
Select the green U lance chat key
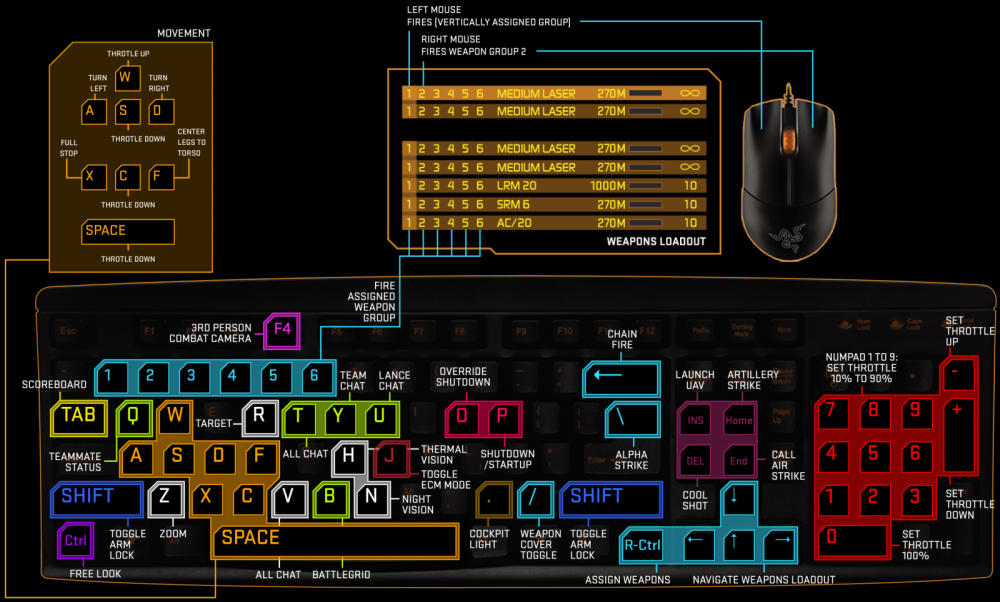(380, 418)
